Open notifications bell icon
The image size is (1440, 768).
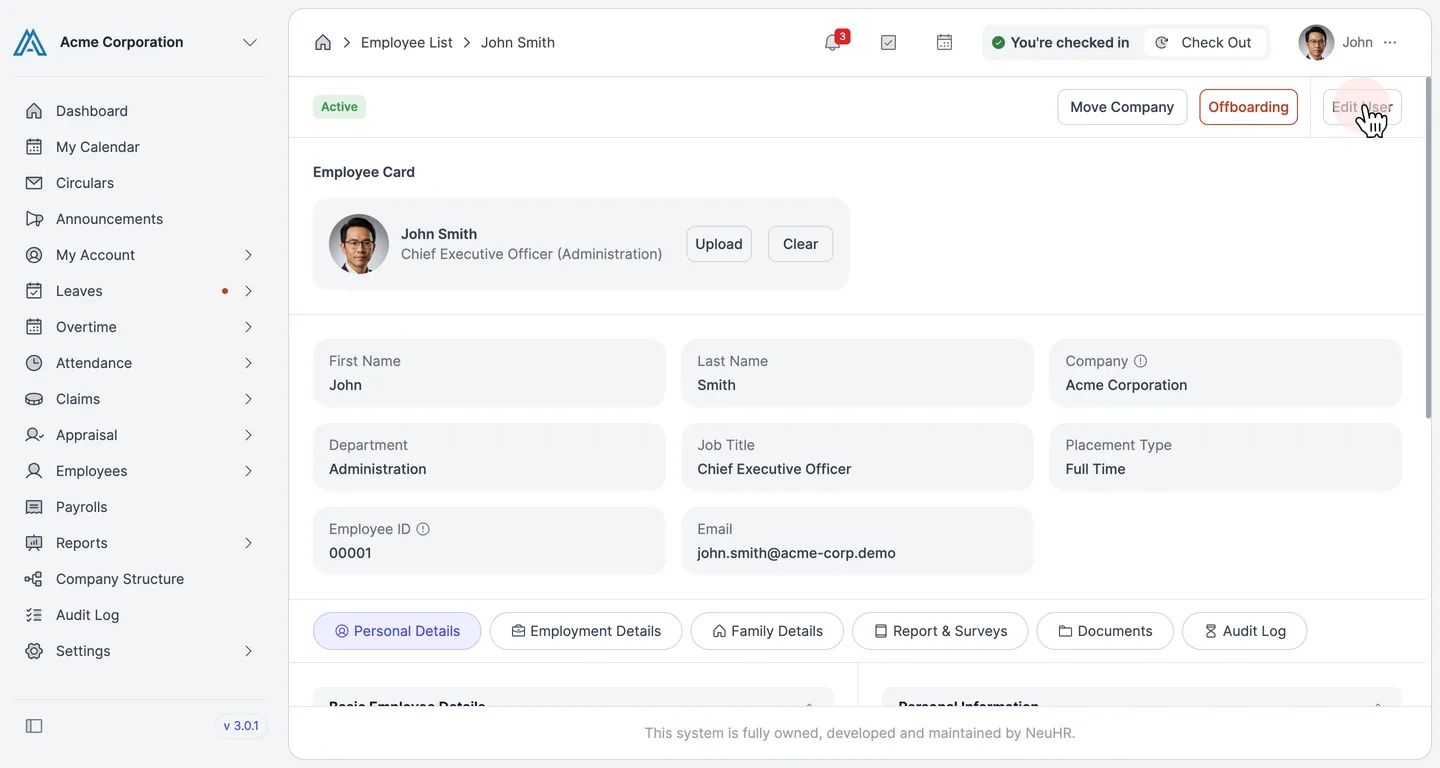coord(832,42)
